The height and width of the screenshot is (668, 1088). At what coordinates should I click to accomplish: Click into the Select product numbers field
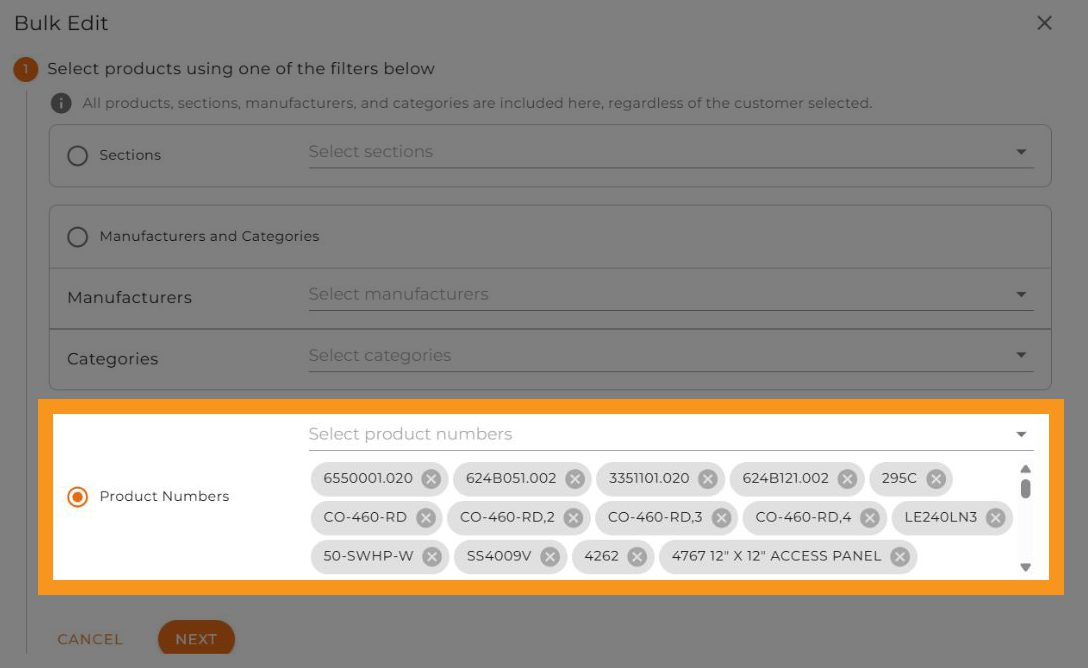tap(650, 434)
